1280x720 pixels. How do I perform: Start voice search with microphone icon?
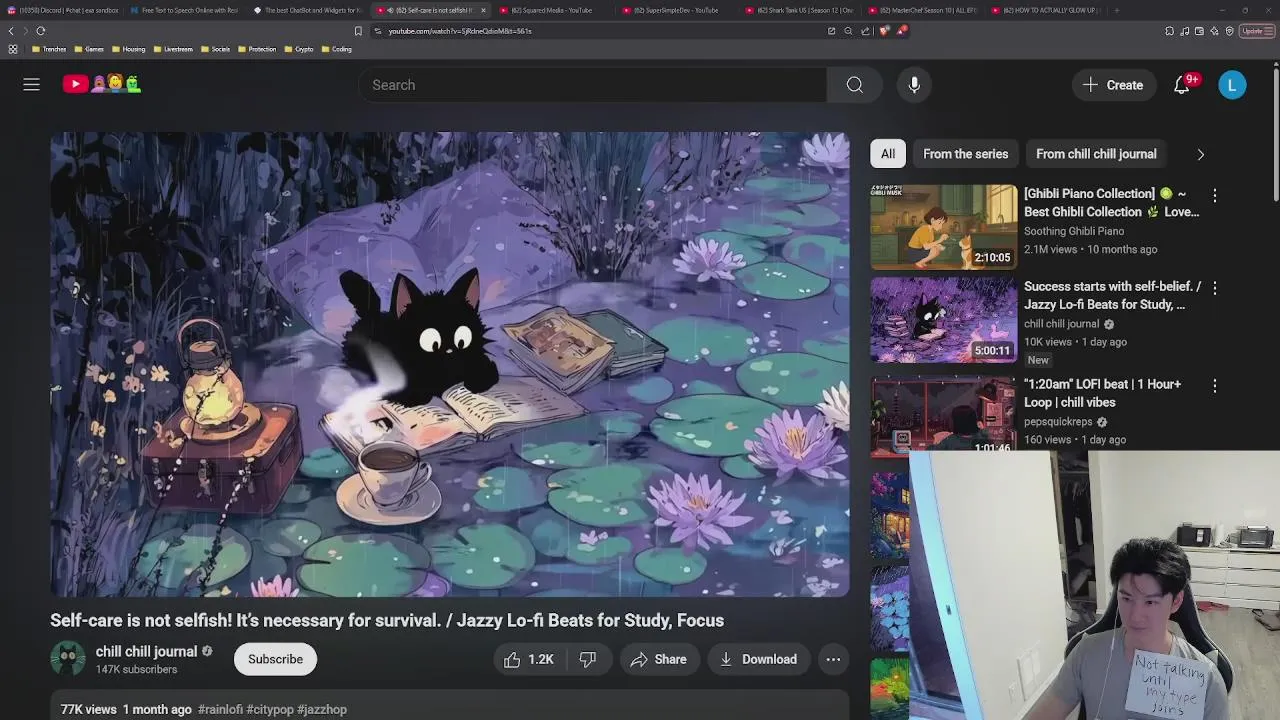click(914, 85)
